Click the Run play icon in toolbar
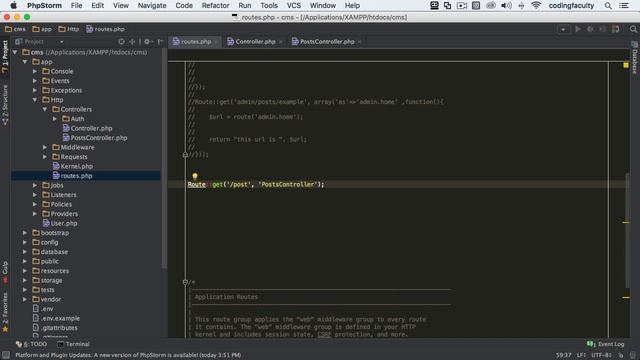This screenshot has height=360, width=640. [x=578, y=29]
